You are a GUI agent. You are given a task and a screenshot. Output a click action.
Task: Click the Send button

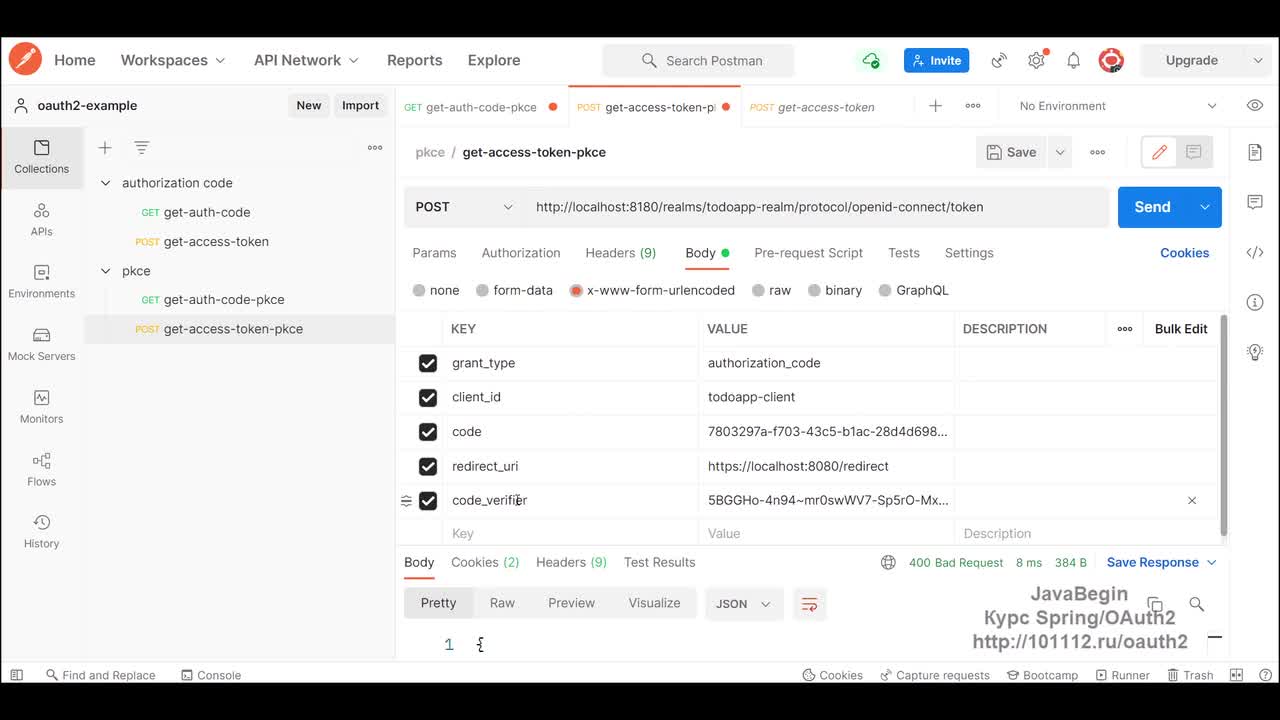click(x=1152, y=207)
